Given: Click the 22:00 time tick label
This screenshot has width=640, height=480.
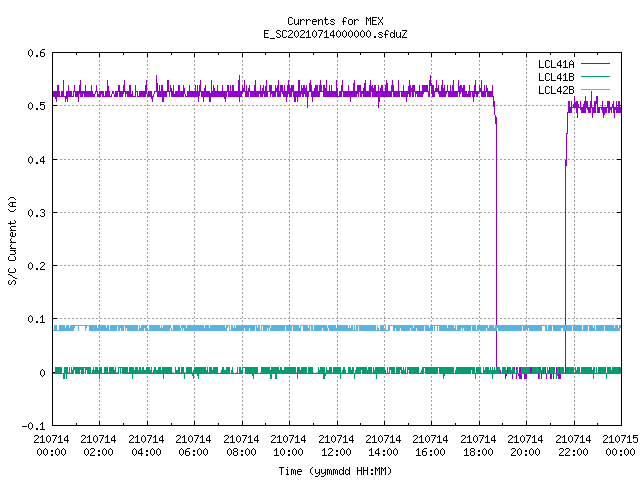Looking at the screenshot, I should pyautogui.click(x=573, y=452).
